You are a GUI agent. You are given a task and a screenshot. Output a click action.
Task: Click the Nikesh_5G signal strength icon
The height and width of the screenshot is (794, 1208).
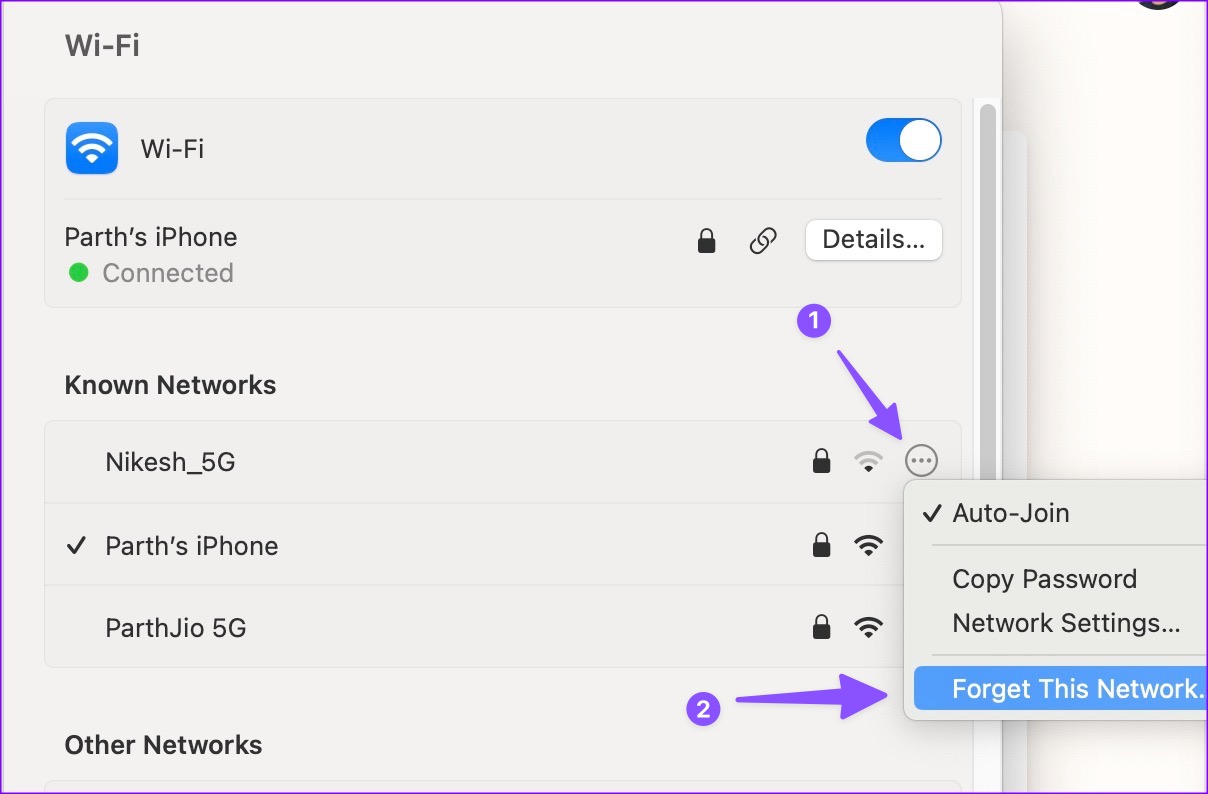(x=868, y=461)
